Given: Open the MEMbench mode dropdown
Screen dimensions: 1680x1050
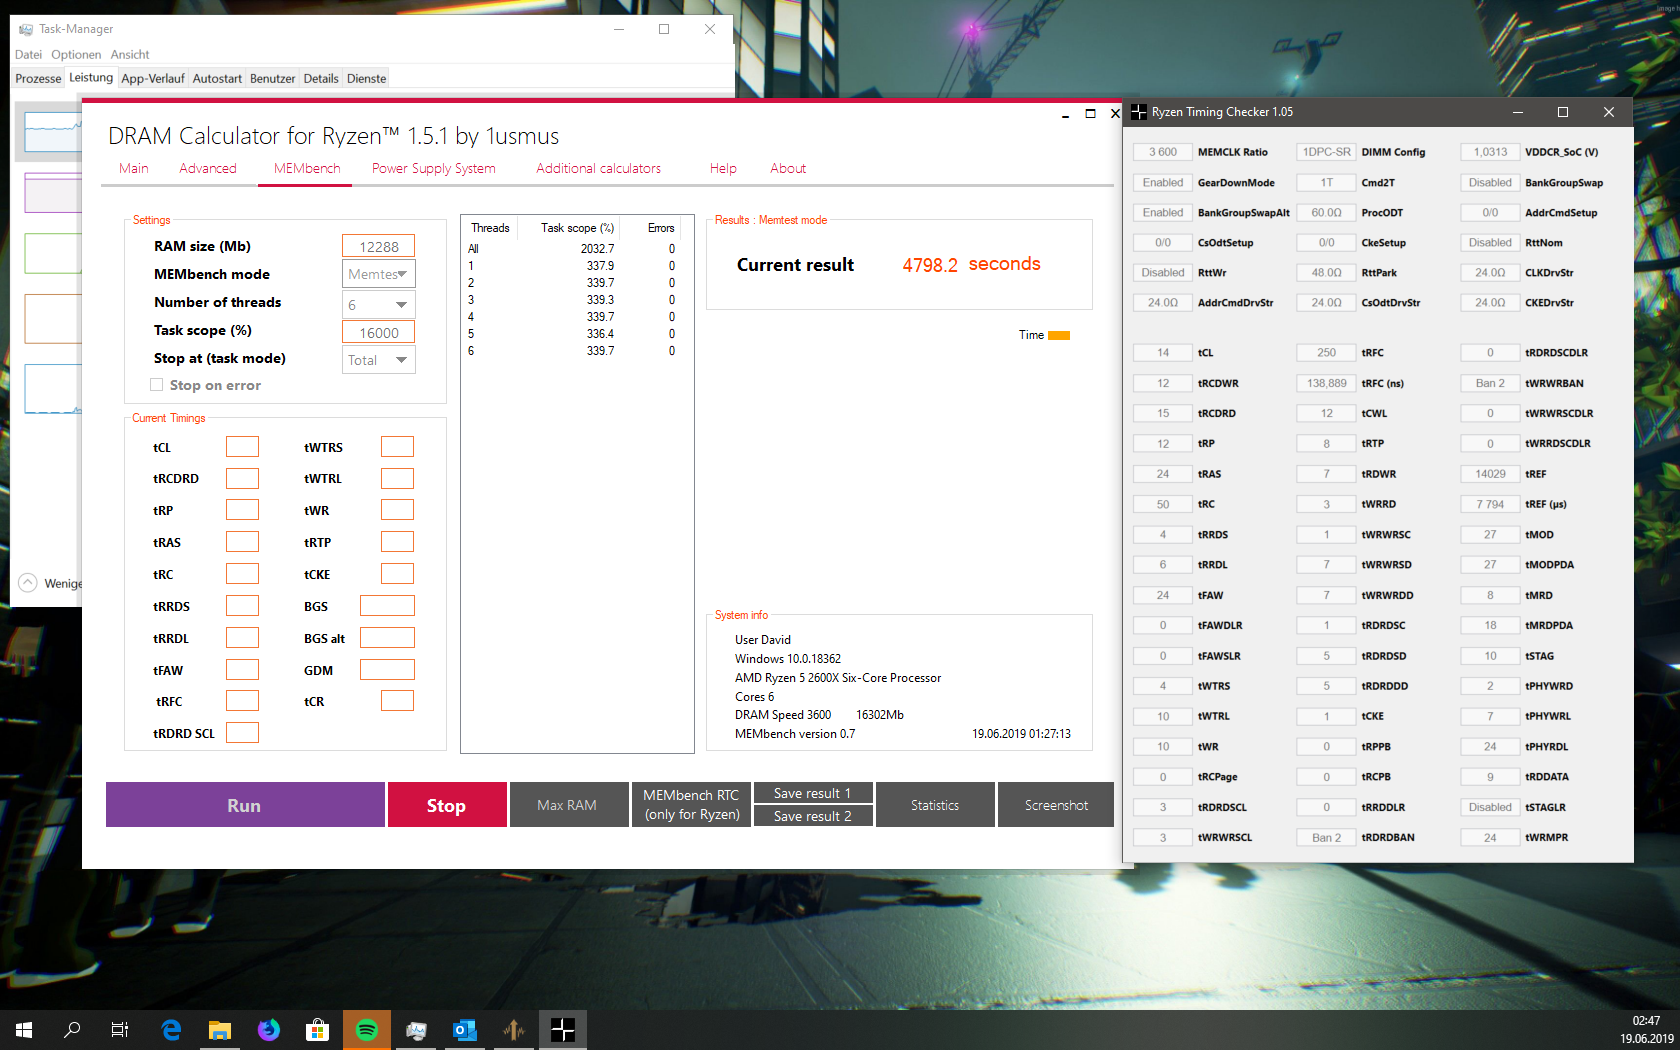Looking at the screenshot, I should tap(379, 274).
